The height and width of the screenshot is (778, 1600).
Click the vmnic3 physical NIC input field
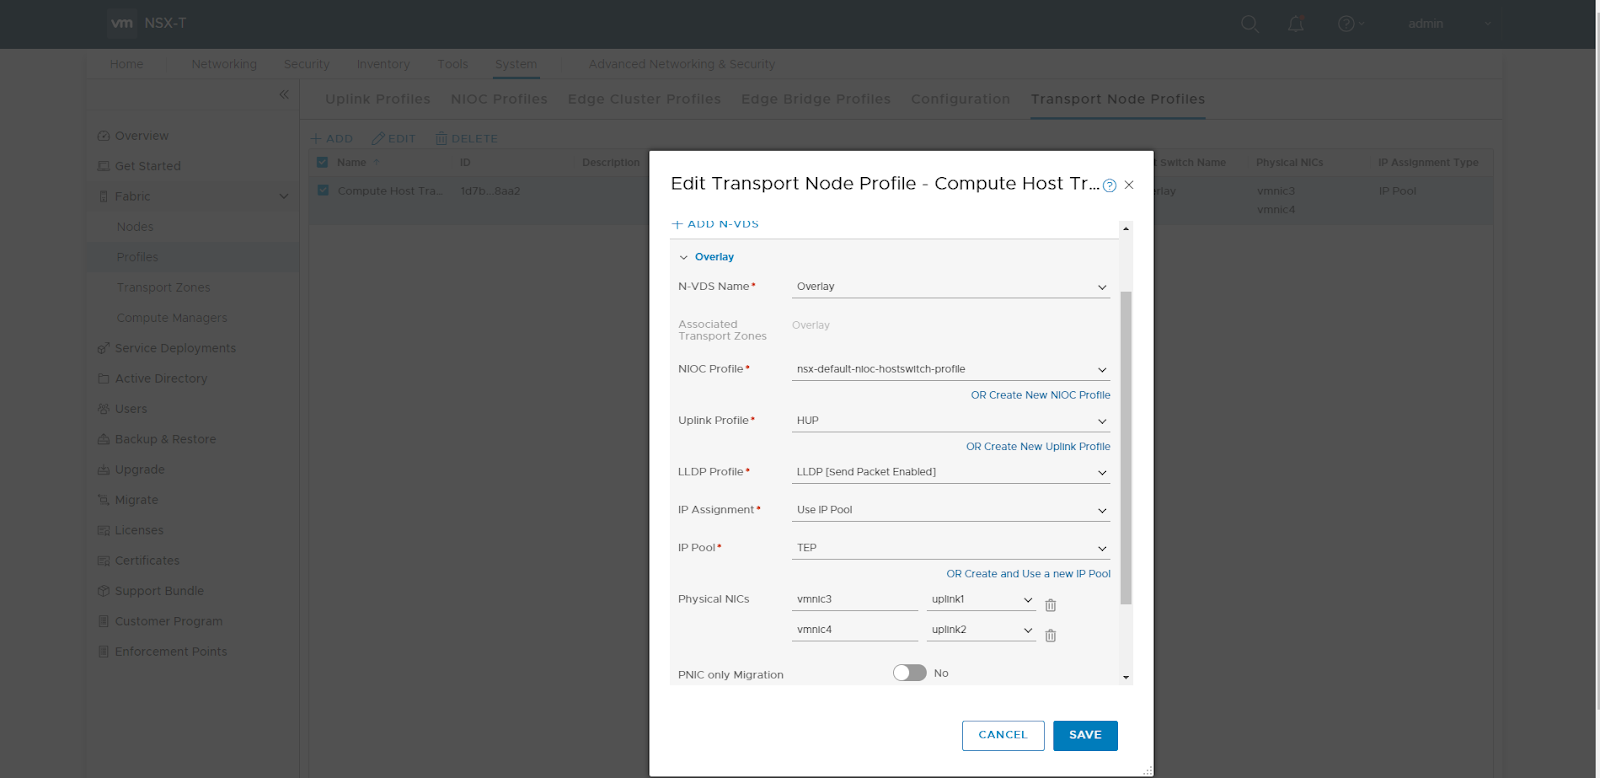pyautogui.click(x=853, y=599)
